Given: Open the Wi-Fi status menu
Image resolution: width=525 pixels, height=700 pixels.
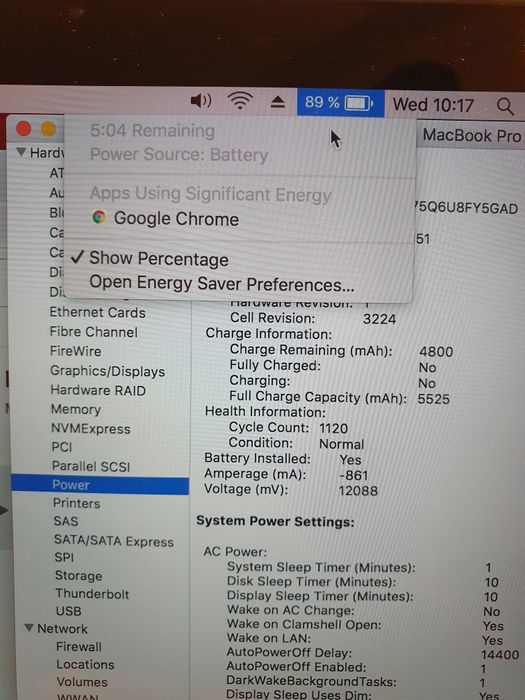Looking at the screenshot, I should coord(240,101).
